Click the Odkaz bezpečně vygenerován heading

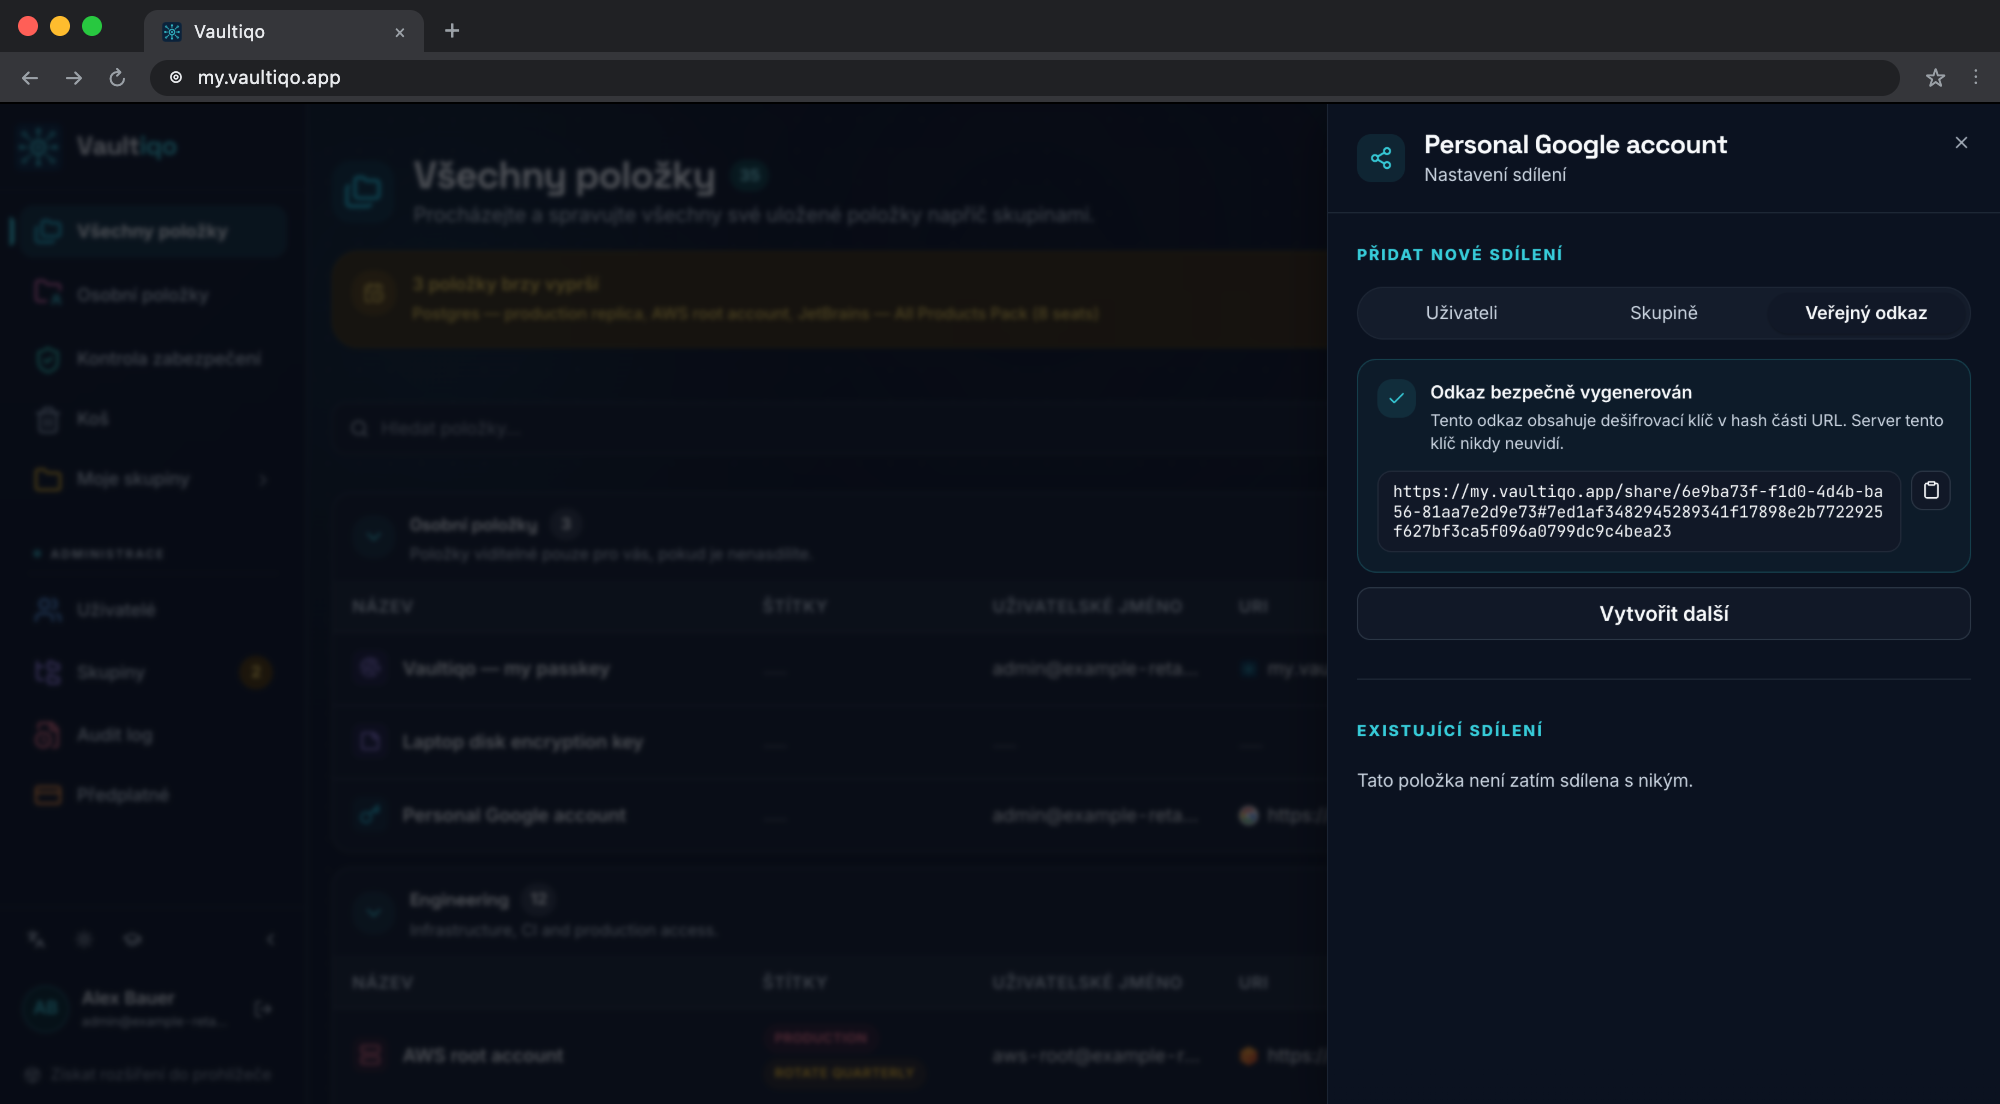point(1561,392)
